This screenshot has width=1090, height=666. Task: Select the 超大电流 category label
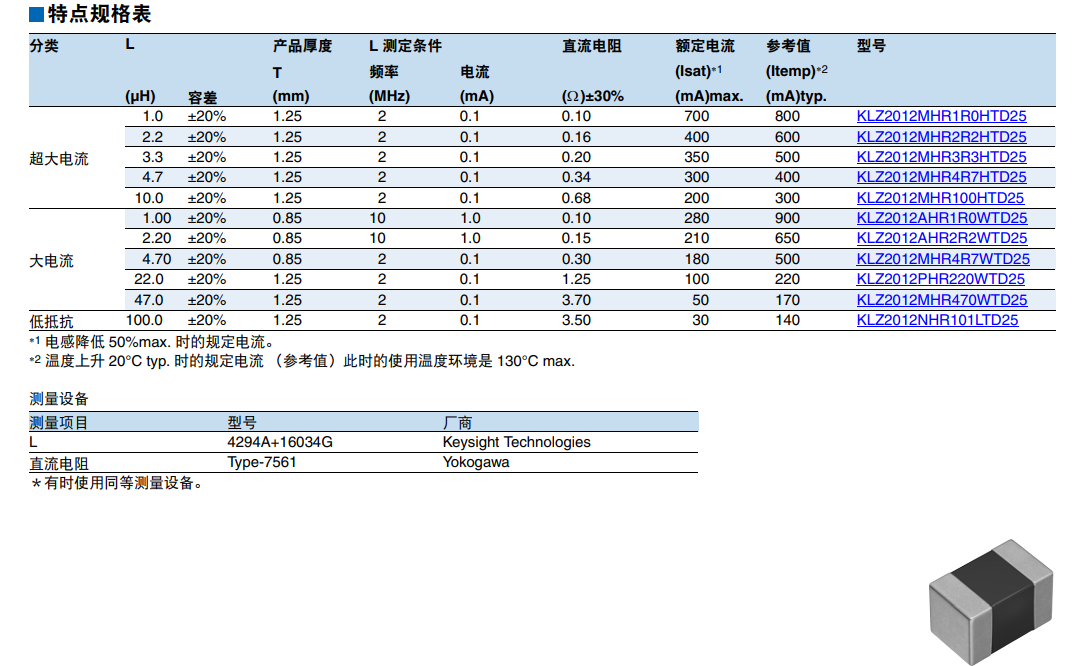tap(58, 159)
